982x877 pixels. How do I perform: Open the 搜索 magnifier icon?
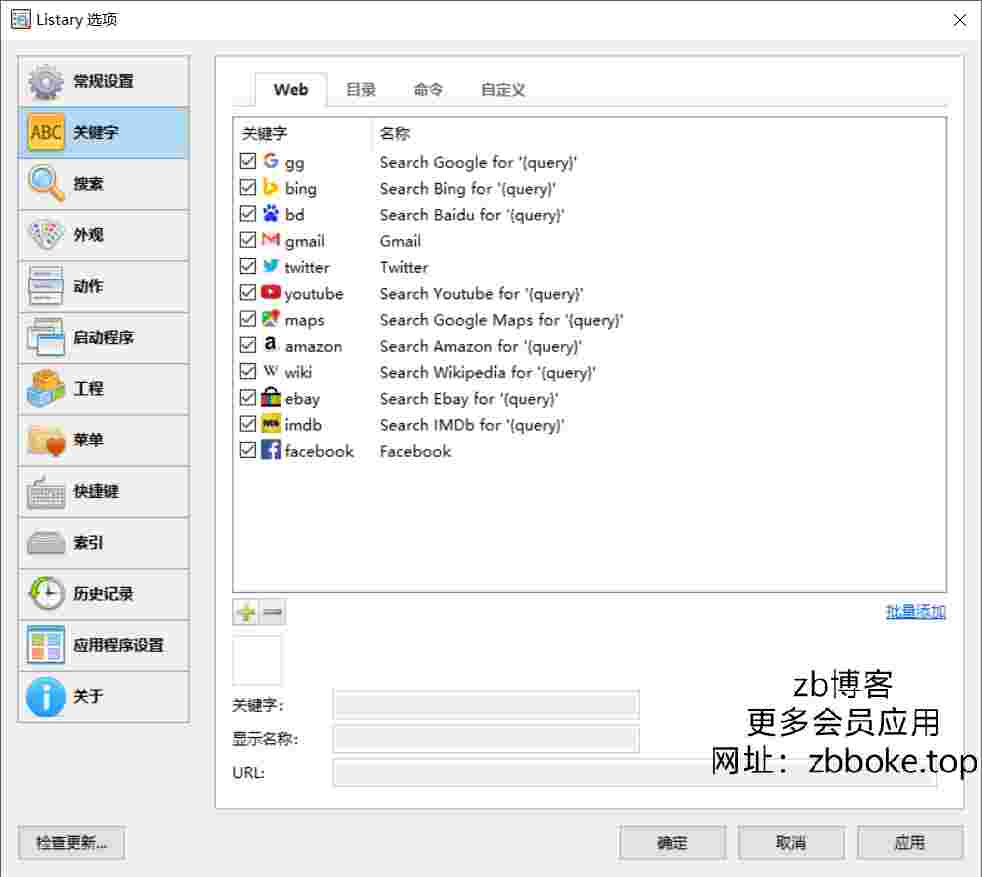[x=46, y=184]
